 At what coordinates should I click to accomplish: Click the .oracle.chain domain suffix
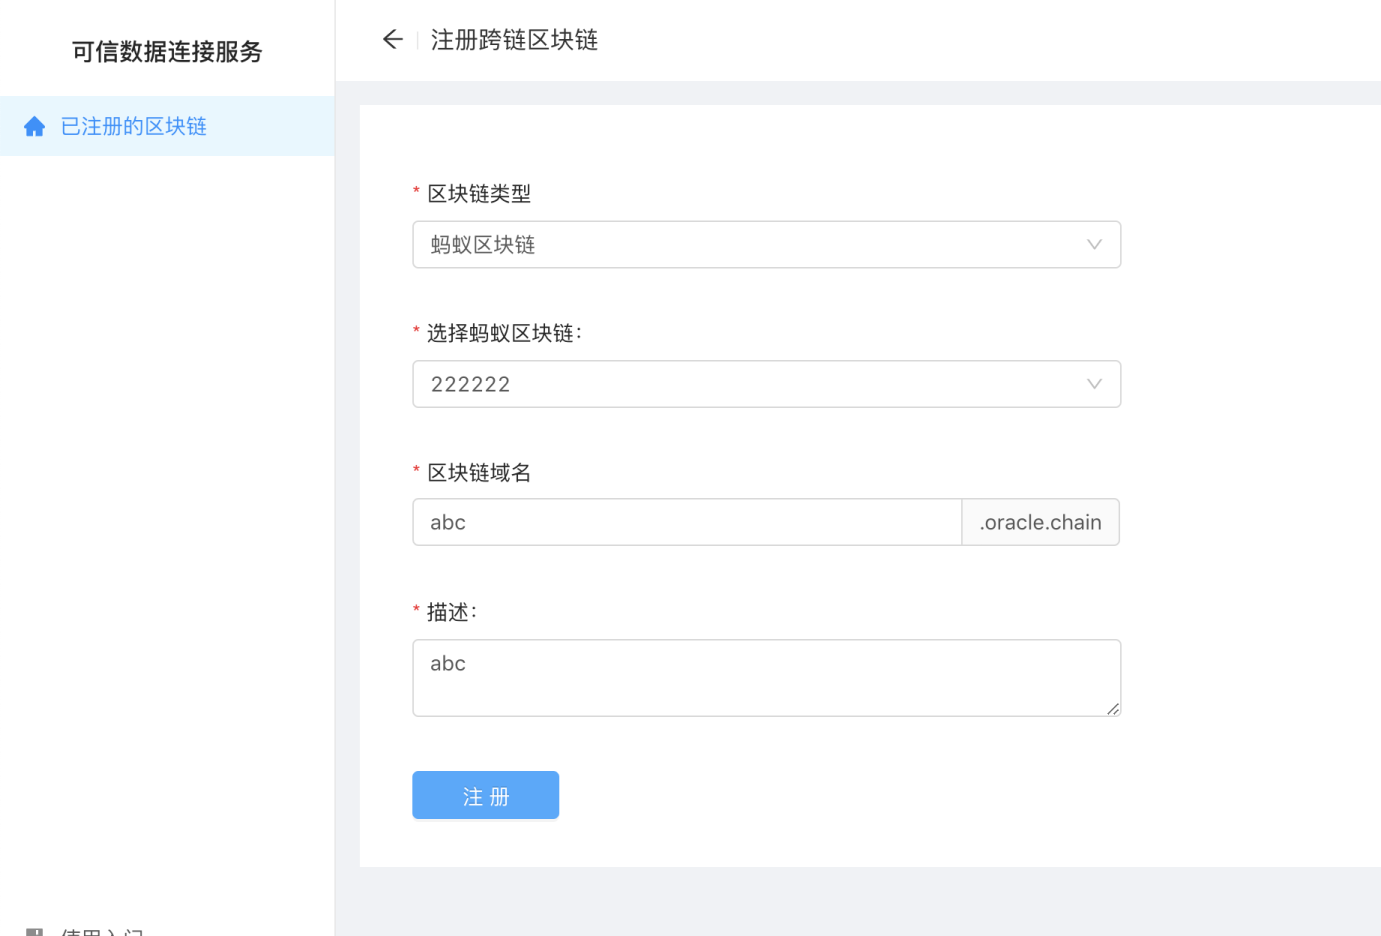1040,522
